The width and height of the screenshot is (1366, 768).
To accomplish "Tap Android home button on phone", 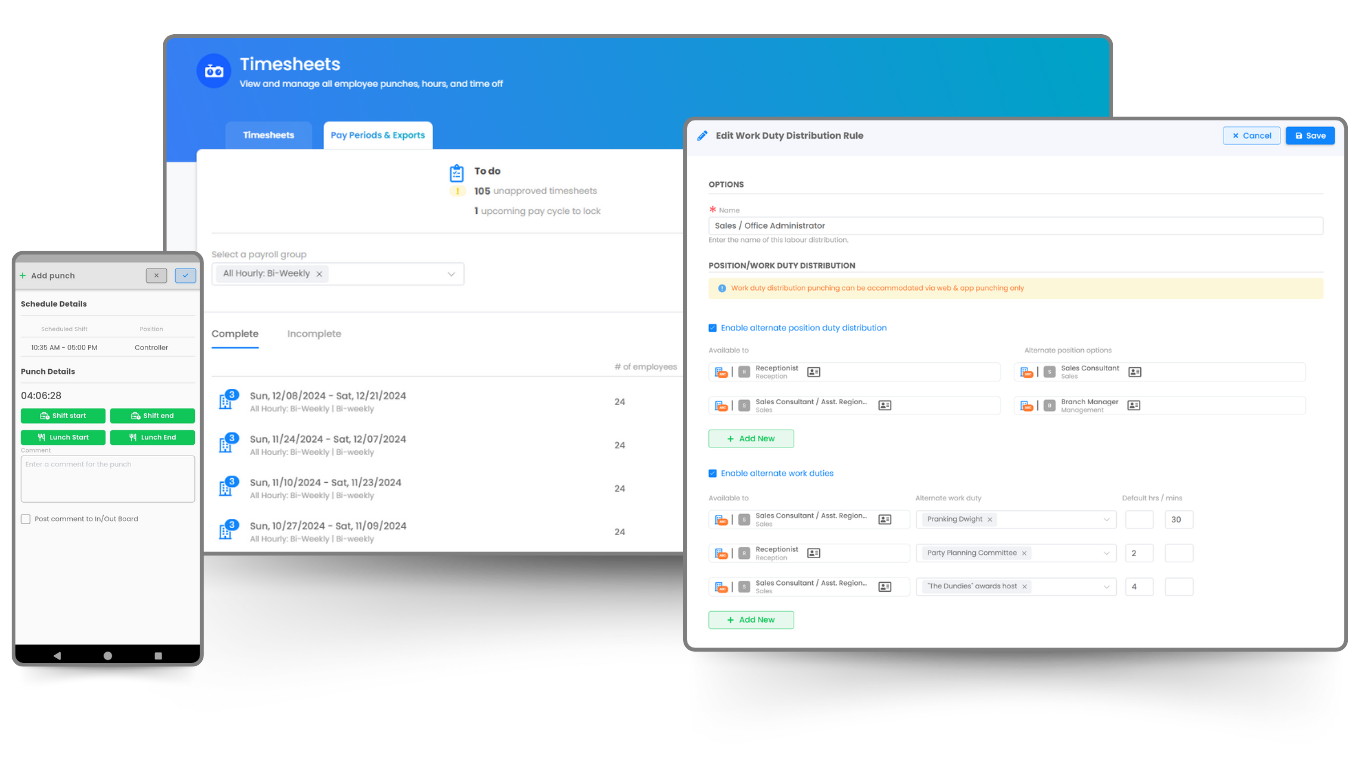I will point(108,655).
